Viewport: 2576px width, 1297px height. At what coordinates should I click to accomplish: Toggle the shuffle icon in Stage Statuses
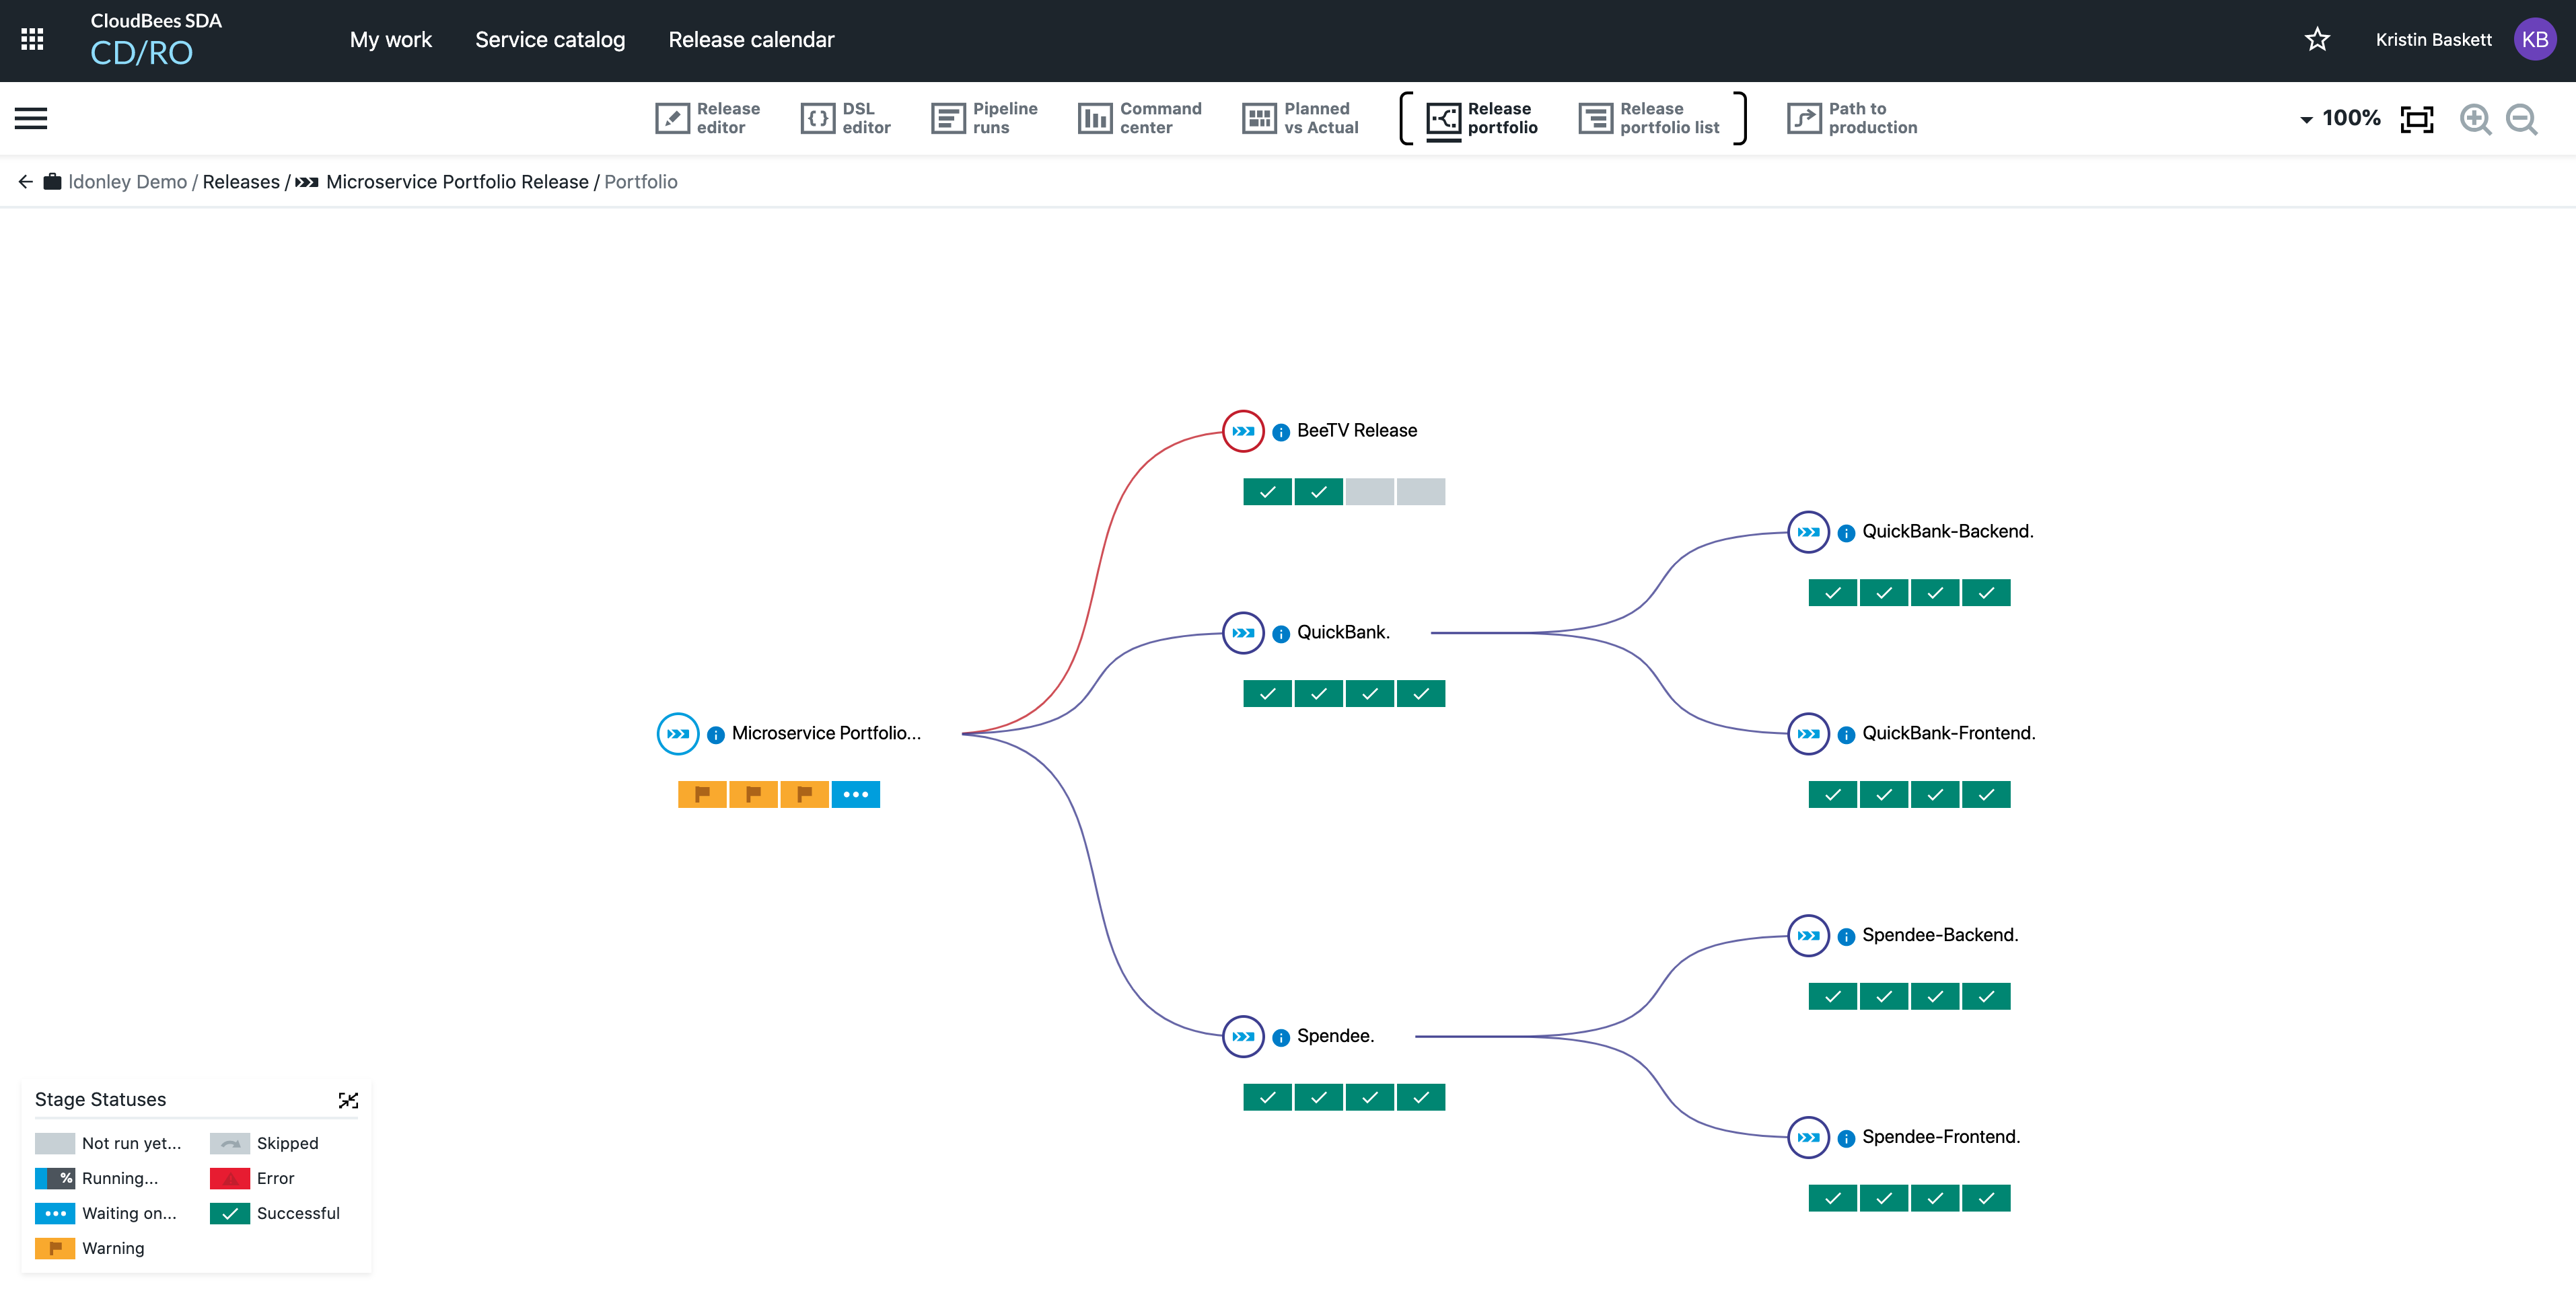pyautogui.click(x=347, y=1100)
